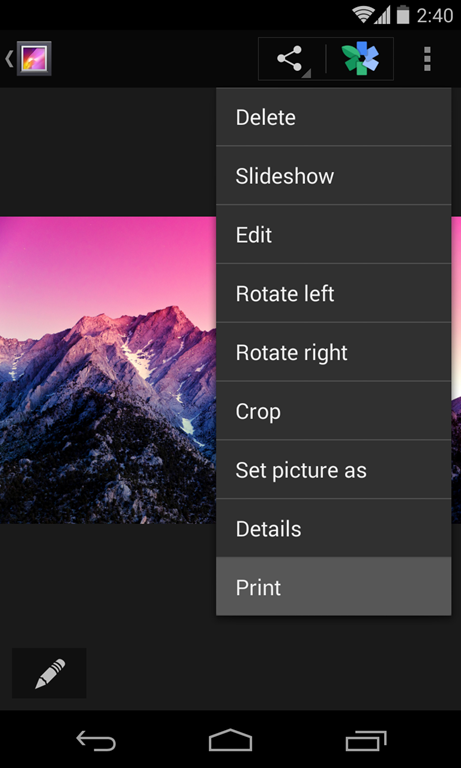Choose Edit in the overflow menu

coord(334,235)
